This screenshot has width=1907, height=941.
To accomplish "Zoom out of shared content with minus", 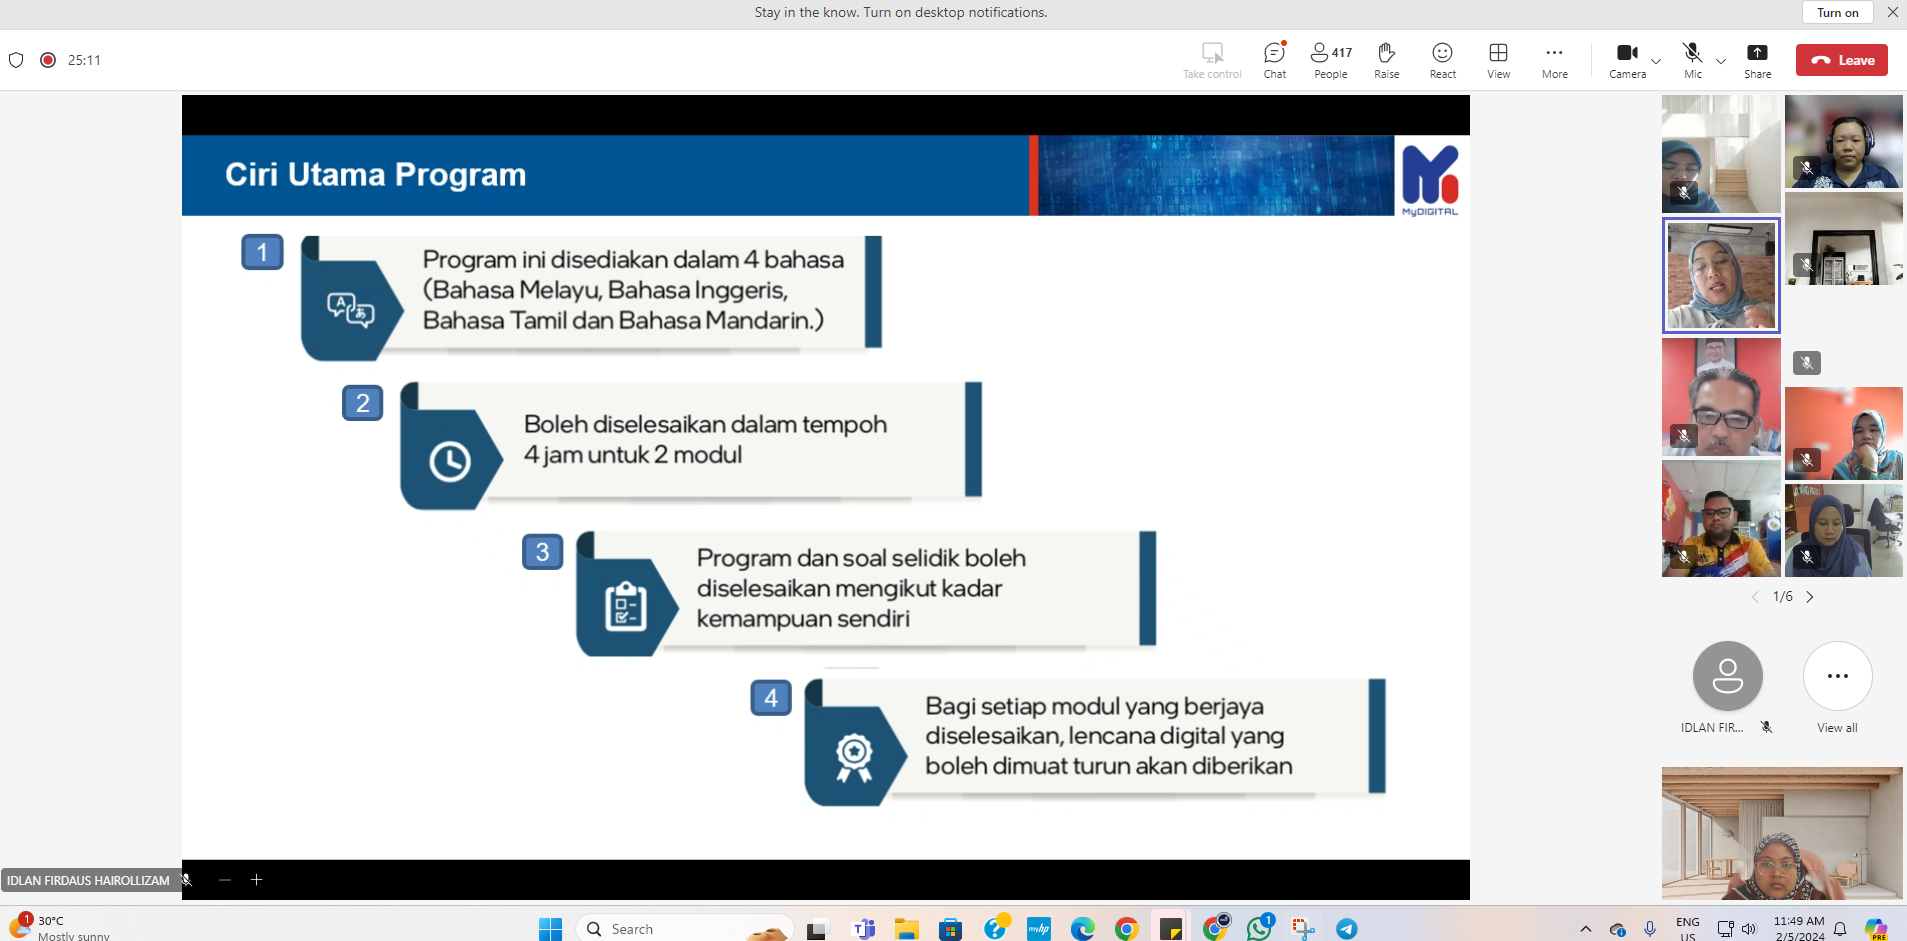I will 225,880.
